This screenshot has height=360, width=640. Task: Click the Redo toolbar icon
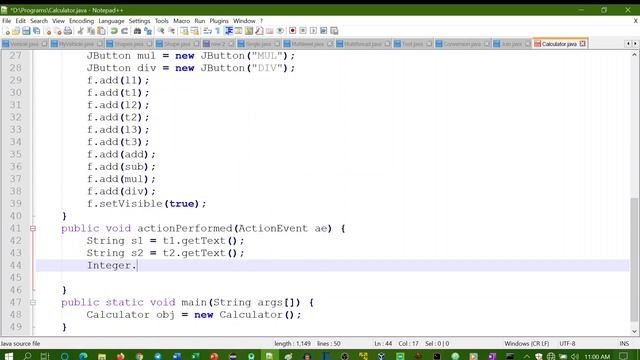[x=124, y=31]
